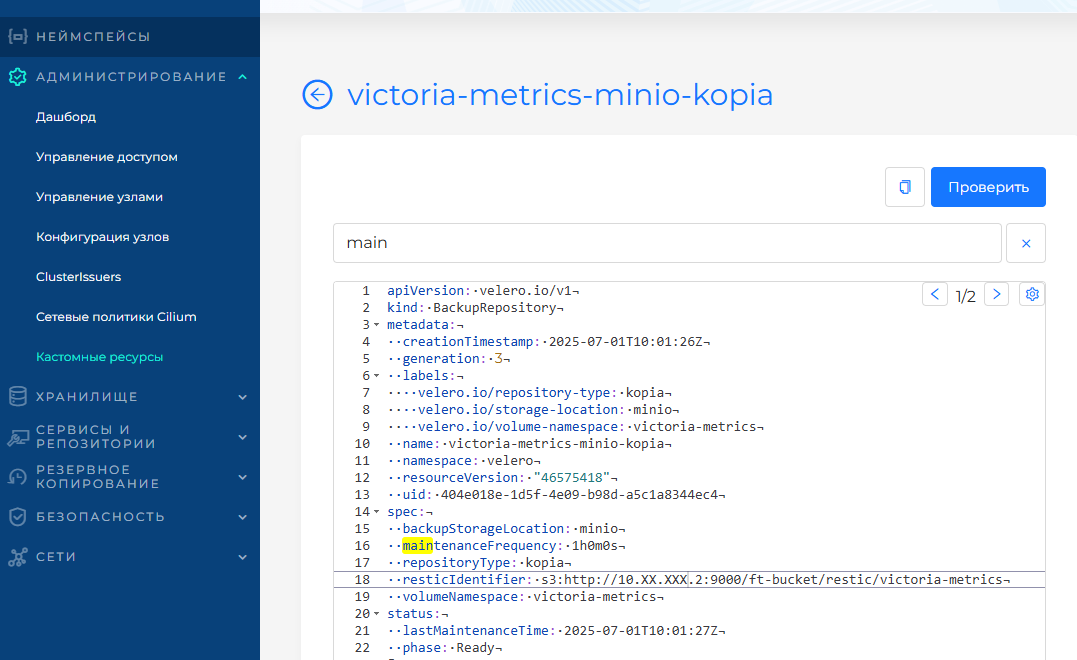Open ClusterIssuers link in sidebar
Screen dimensions: 1077x660
[78, 277]
